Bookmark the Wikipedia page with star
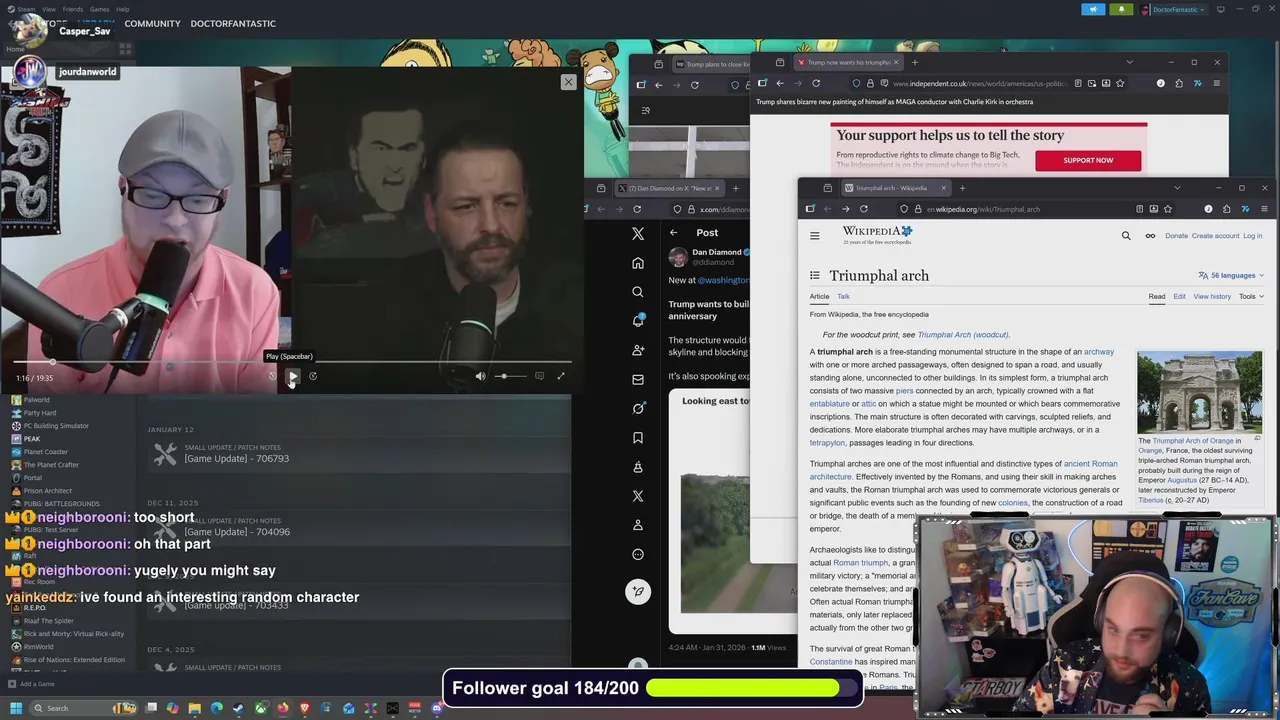 click(x=1167, y=209)
